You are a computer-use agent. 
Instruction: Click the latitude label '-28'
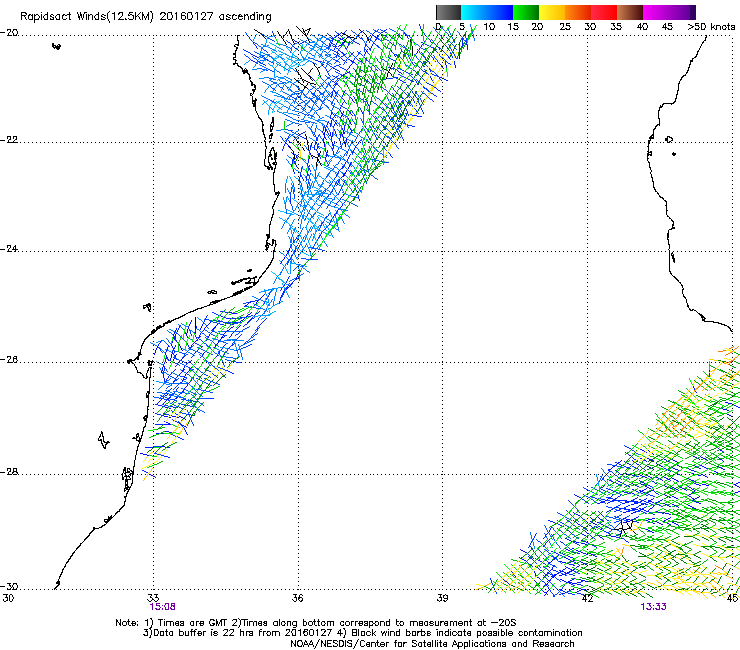point(9,472)
